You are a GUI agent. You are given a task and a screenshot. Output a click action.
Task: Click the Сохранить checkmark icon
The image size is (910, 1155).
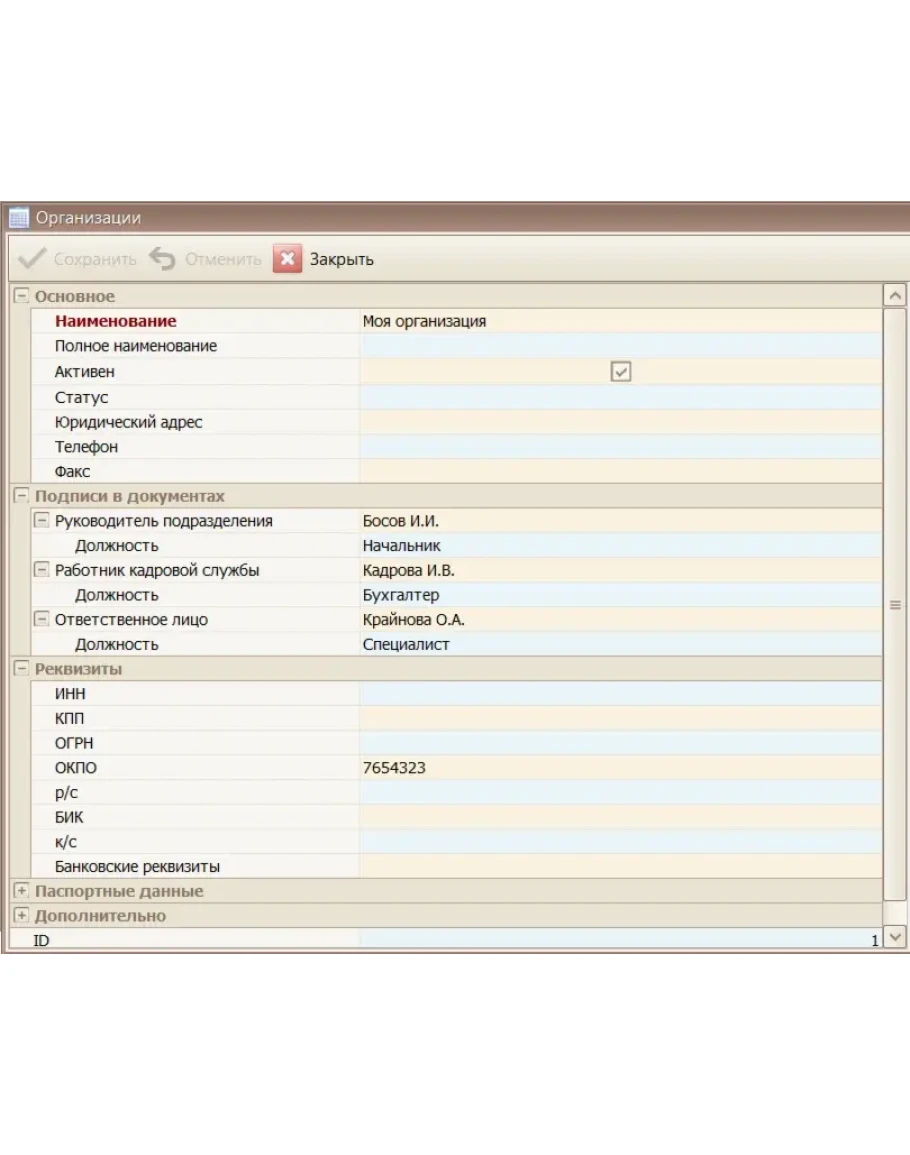(32, 259)
